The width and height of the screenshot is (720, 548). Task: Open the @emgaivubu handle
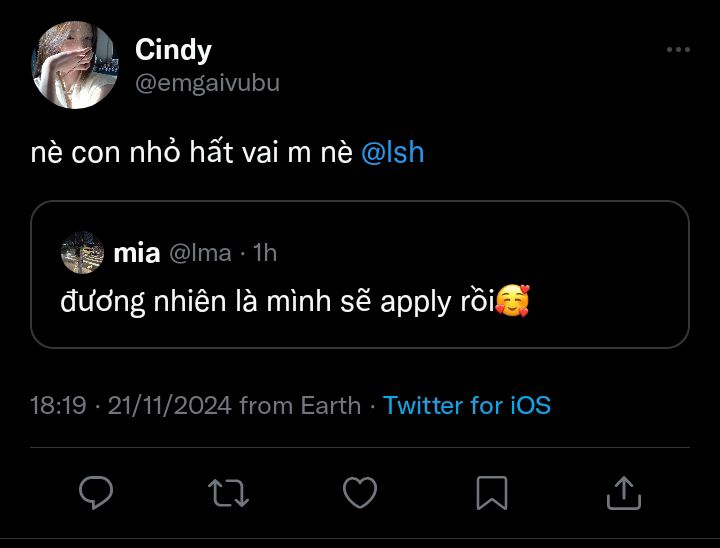[207, 84]
